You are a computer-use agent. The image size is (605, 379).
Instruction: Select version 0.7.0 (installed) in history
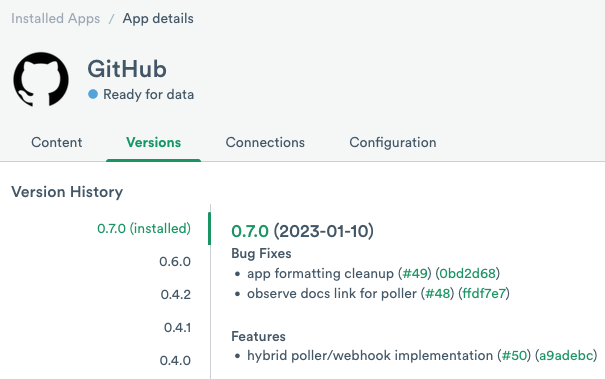(144, 228)
